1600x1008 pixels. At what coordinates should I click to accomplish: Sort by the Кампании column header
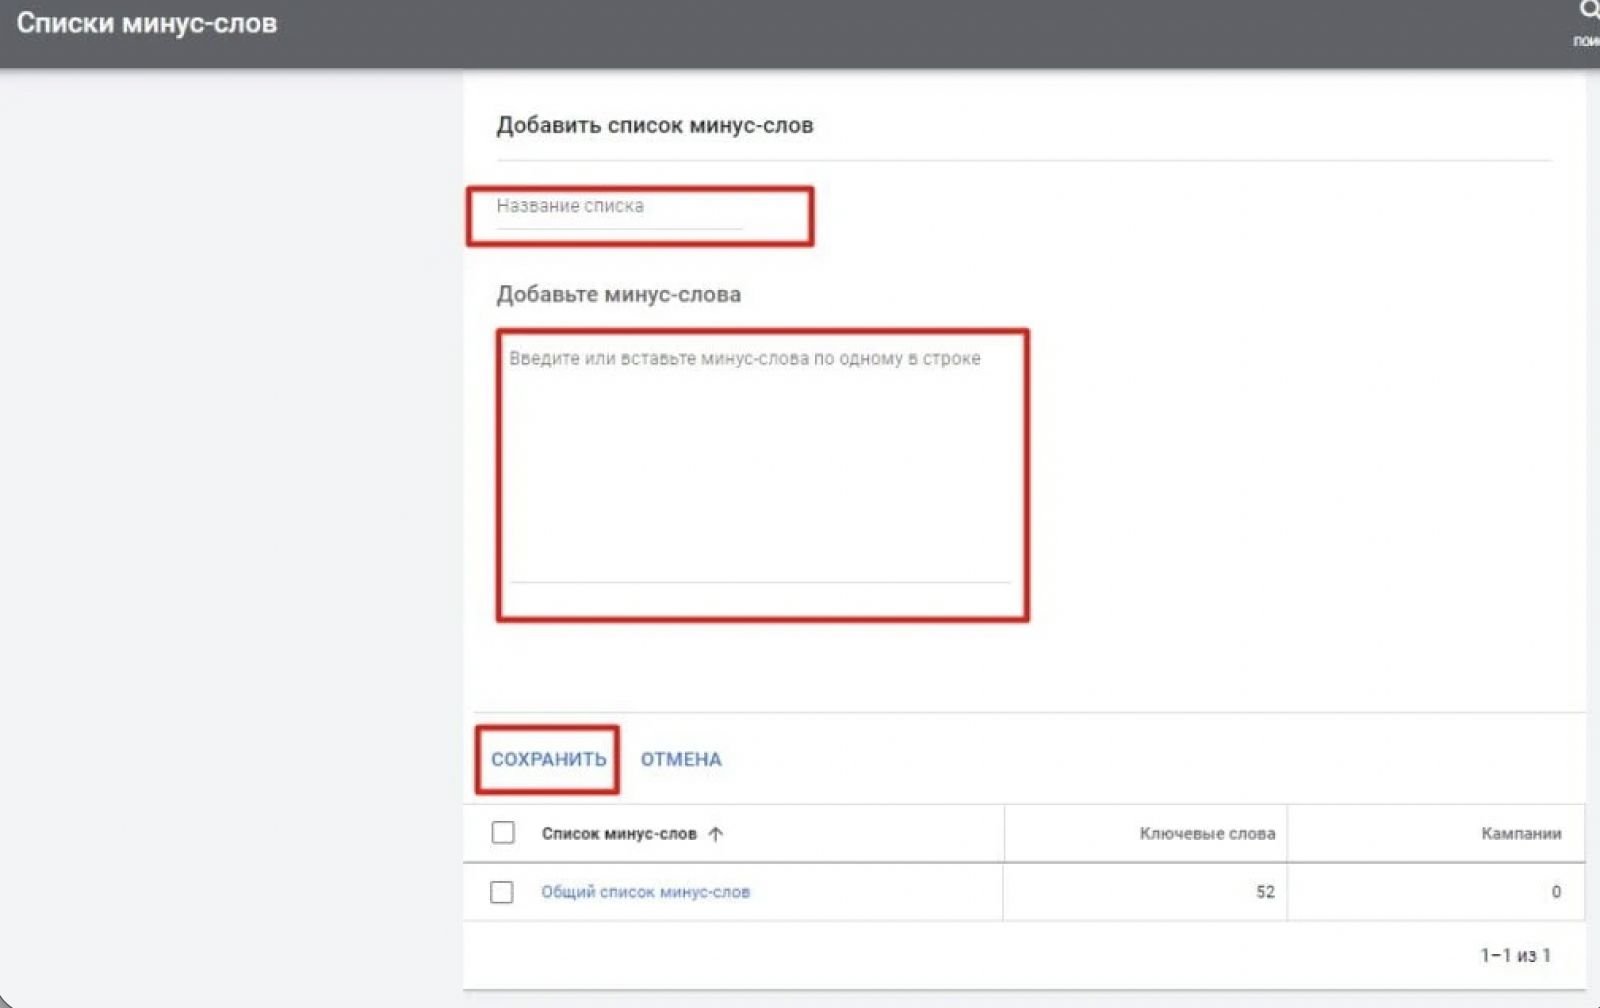pos(1520,834)
